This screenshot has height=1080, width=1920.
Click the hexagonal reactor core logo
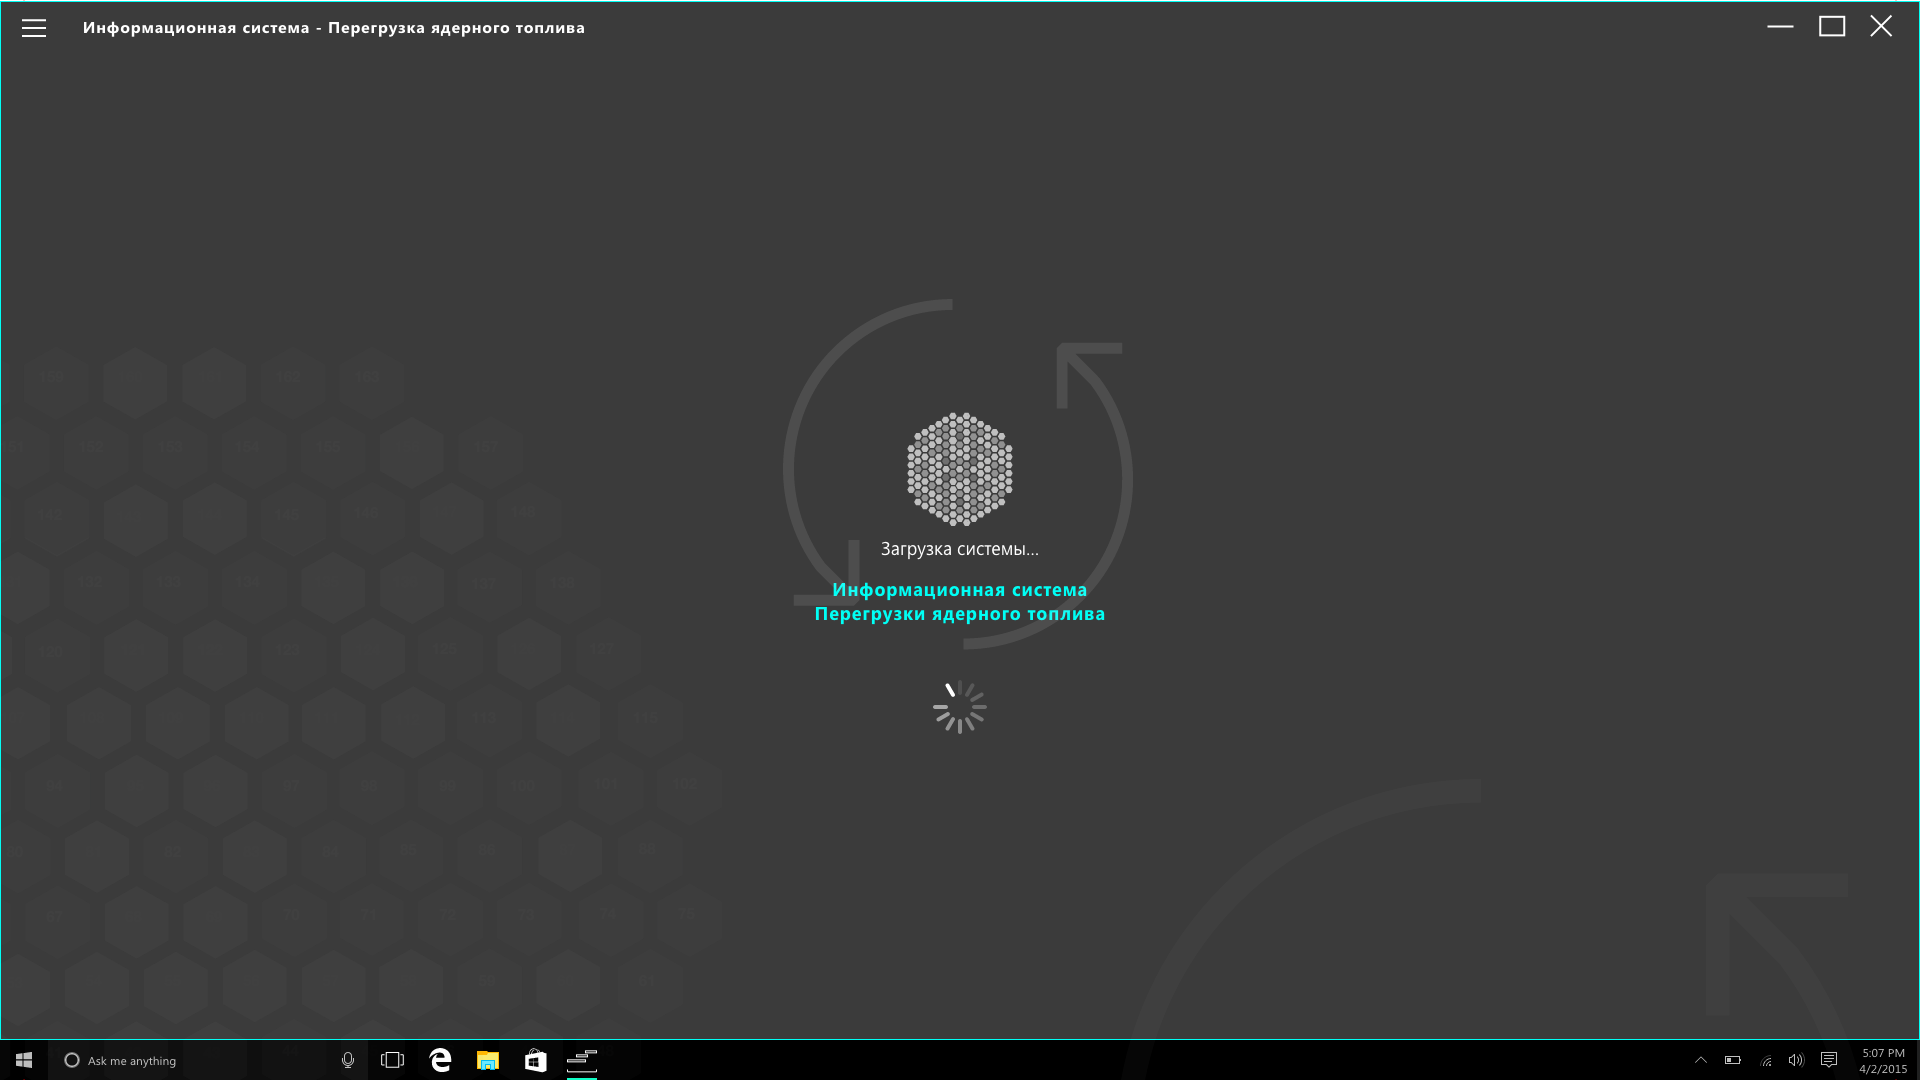coord(960,469)
